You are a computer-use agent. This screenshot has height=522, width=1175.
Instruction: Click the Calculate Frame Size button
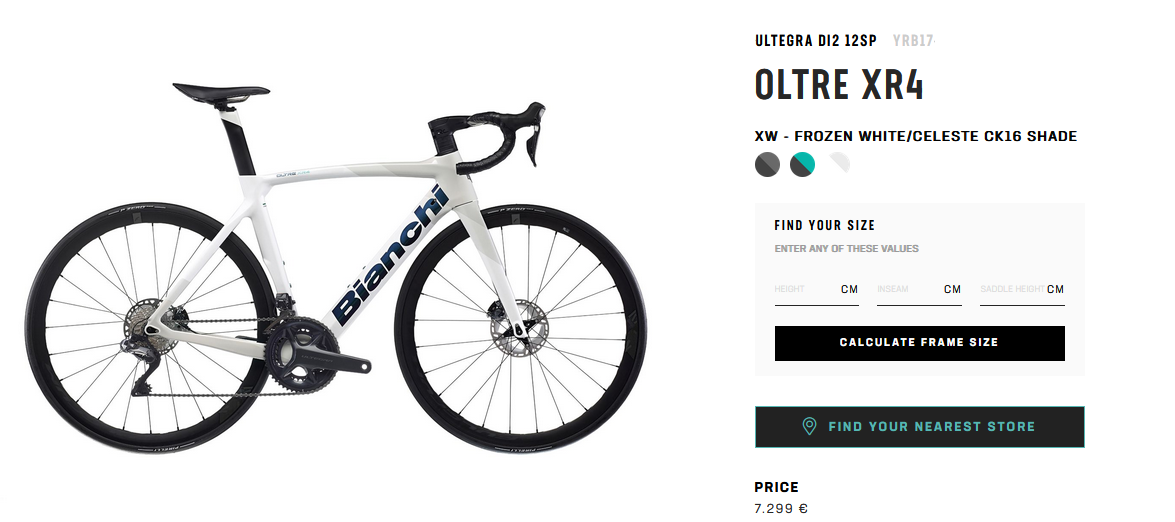tap(919, 343)
